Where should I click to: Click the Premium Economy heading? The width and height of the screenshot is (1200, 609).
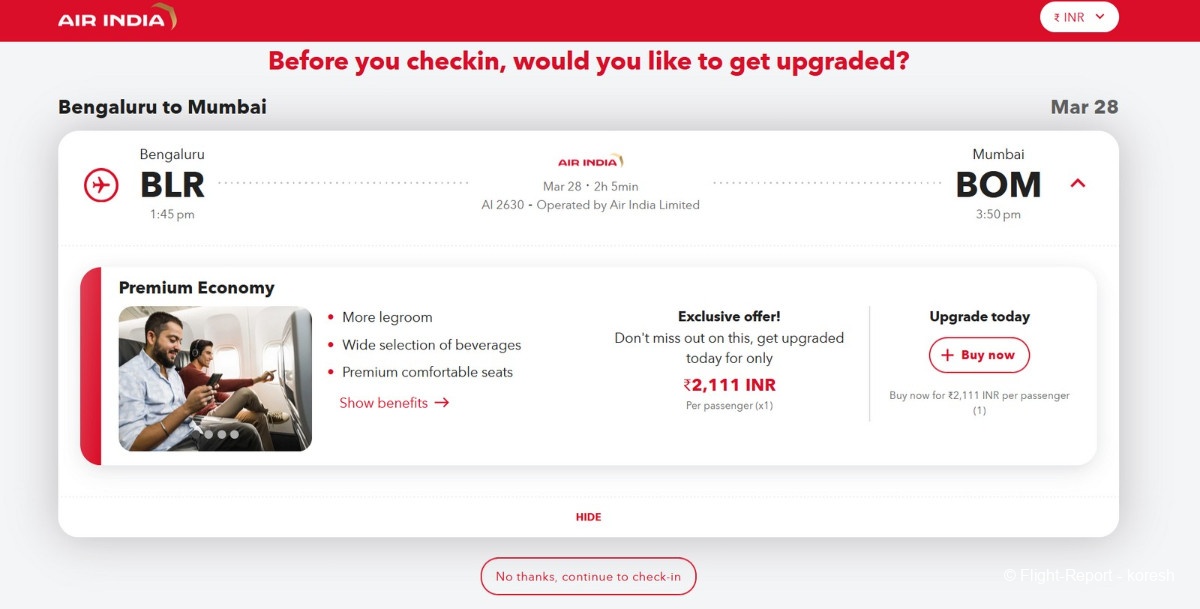tap(196, 288)
